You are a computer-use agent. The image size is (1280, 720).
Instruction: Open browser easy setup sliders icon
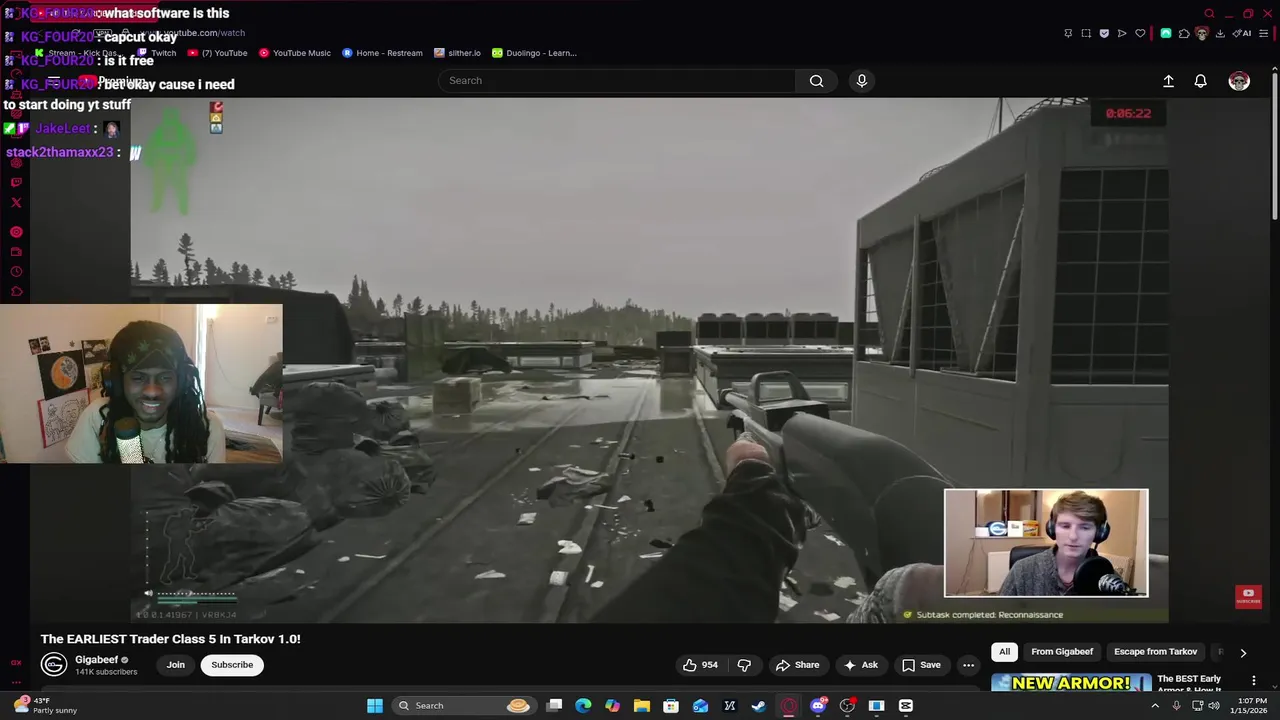point(1263,33)
